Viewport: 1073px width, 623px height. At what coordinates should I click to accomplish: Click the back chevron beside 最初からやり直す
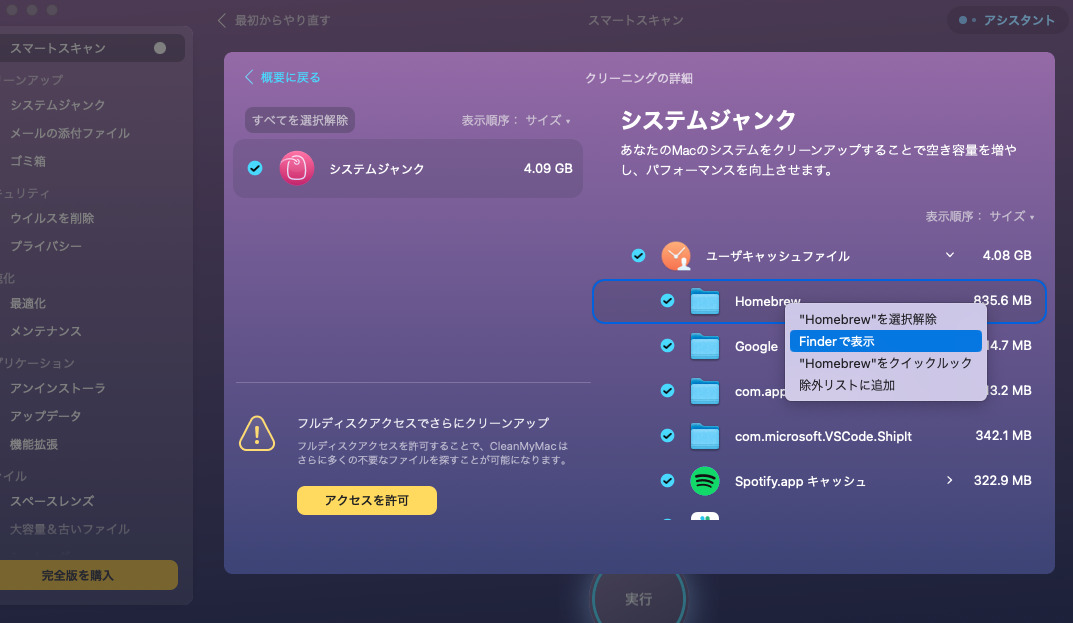point(222,21)
